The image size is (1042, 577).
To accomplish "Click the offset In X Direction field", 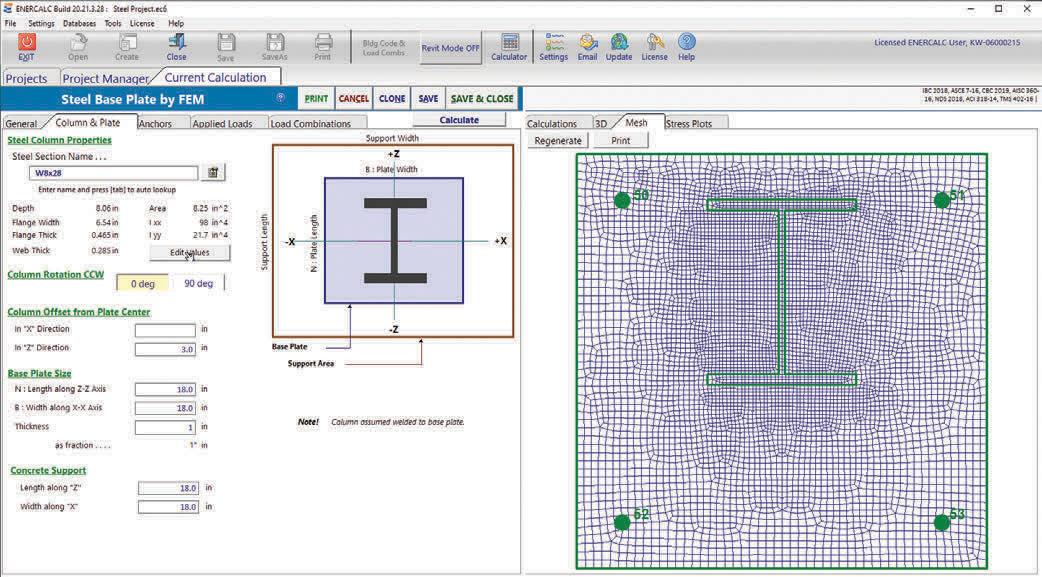I will tap(165, 330).
